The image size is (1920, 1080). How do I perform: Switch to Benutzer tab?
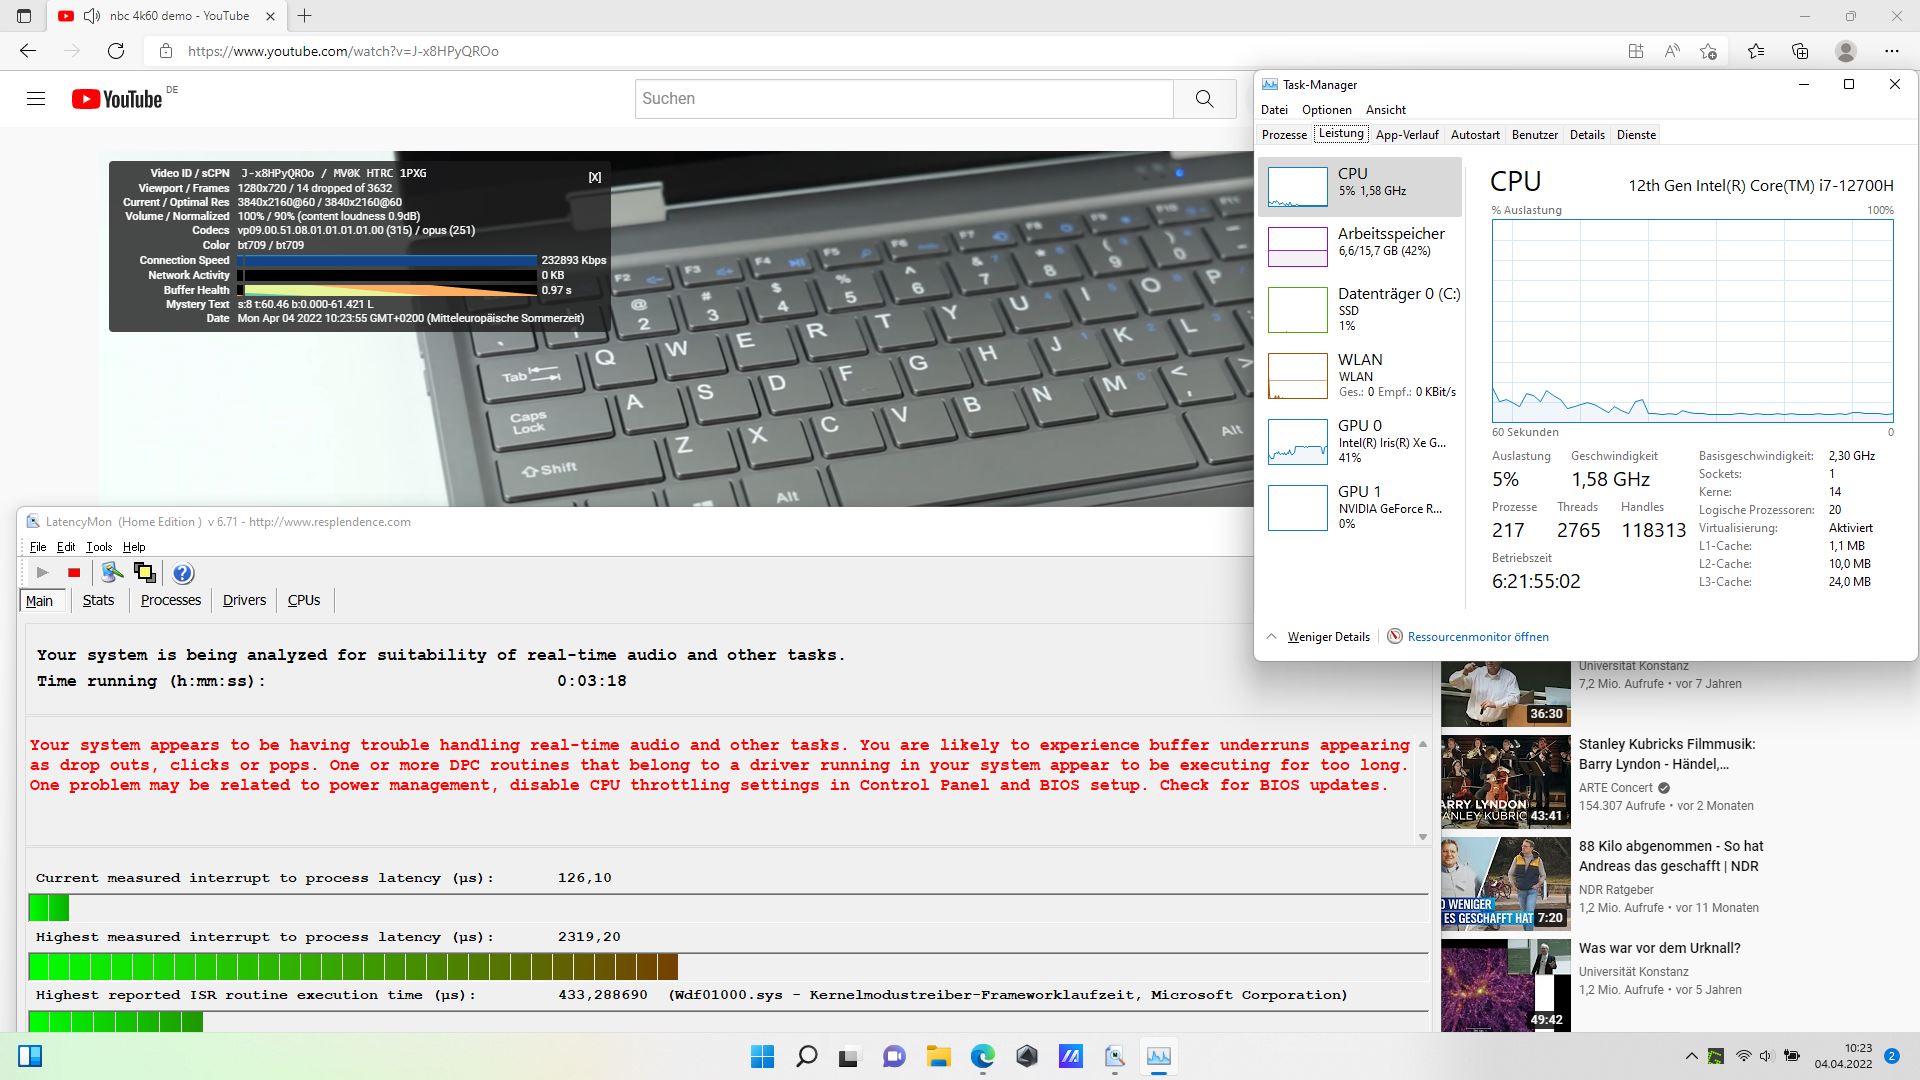click(1534, 135)
